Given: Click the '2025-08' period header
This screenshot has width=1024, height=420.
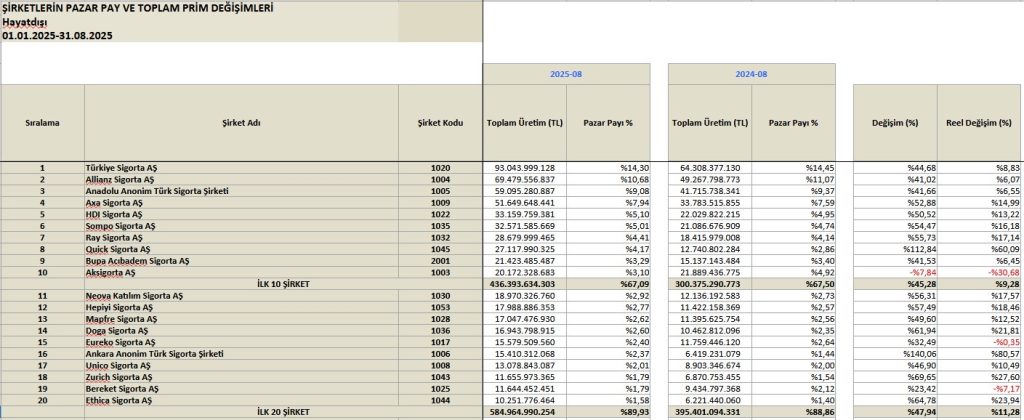Looking at the screenshot, I should [x=566, y=74].
